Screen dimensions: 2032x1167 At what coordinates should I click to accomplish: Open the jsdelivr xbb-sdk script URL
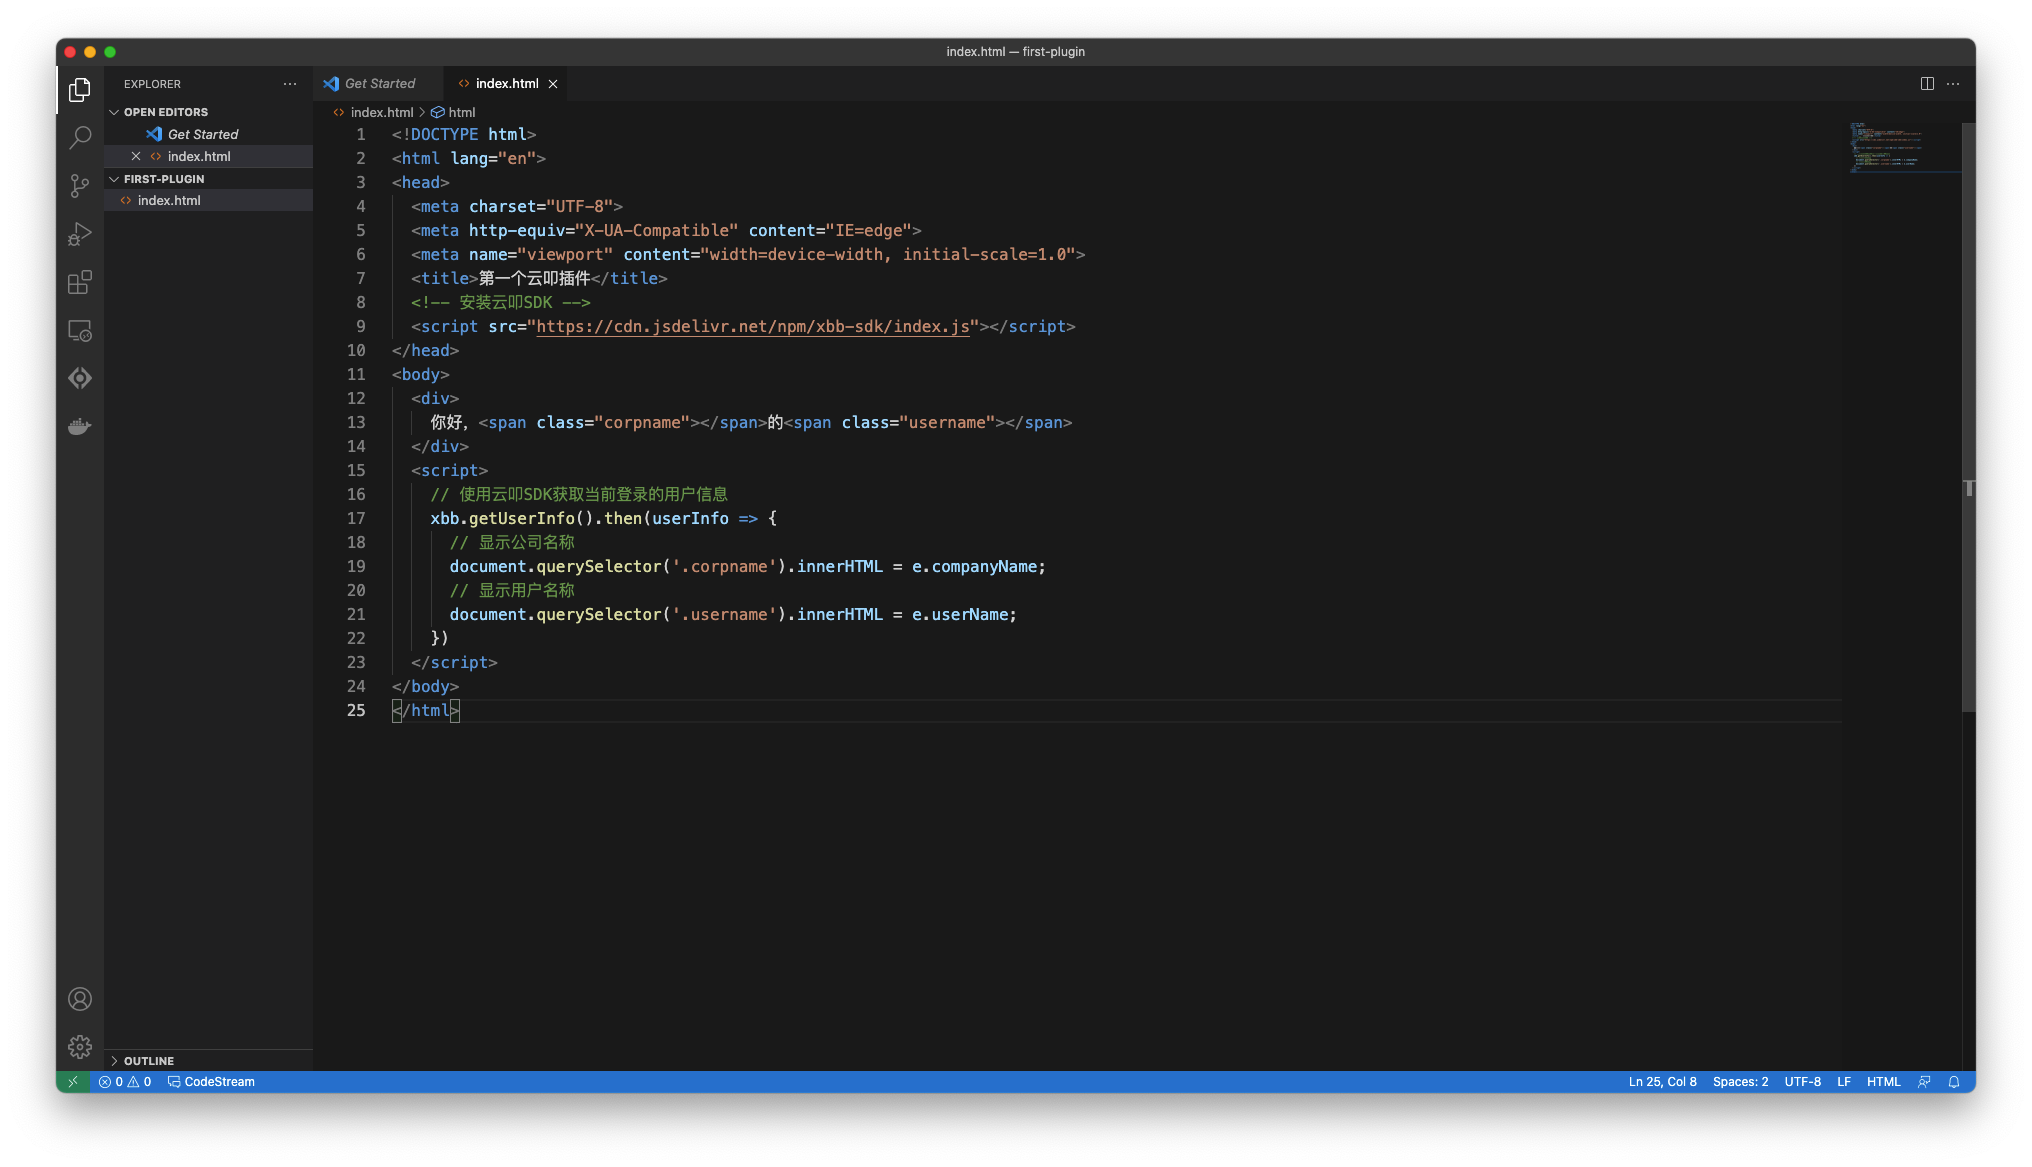[x=752, y=327]
